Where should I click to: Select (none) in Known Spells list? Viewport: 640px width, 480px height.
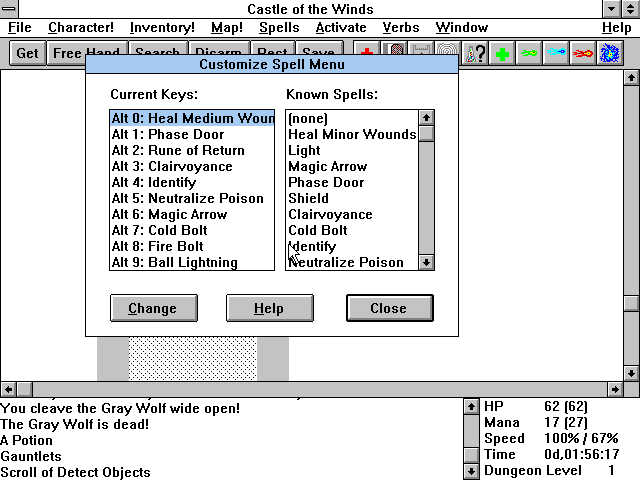click(352, 118)
